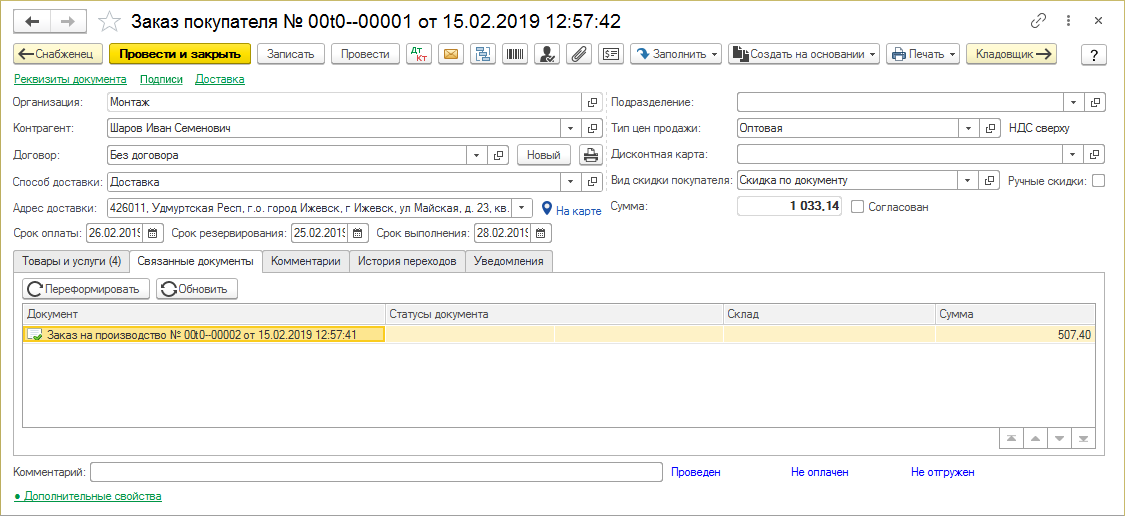Open the three-dot more options menu

point(1070,22)
